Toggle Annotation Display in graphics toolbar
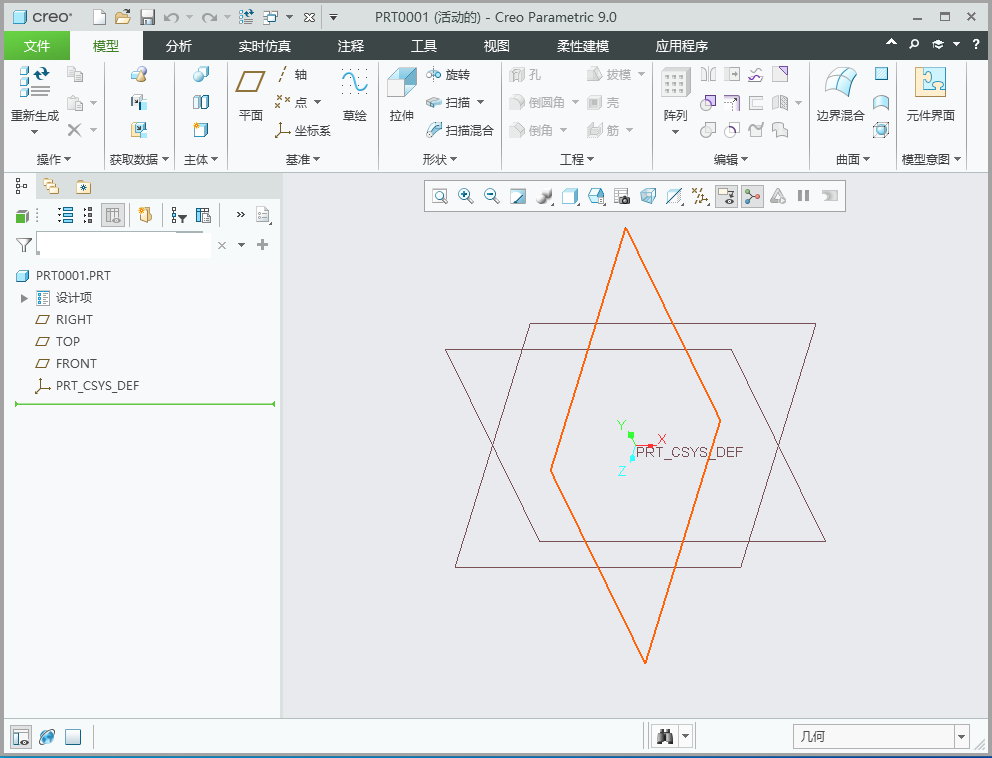The height and width of the screenshot is (758, 992). [x=726, y=196]
